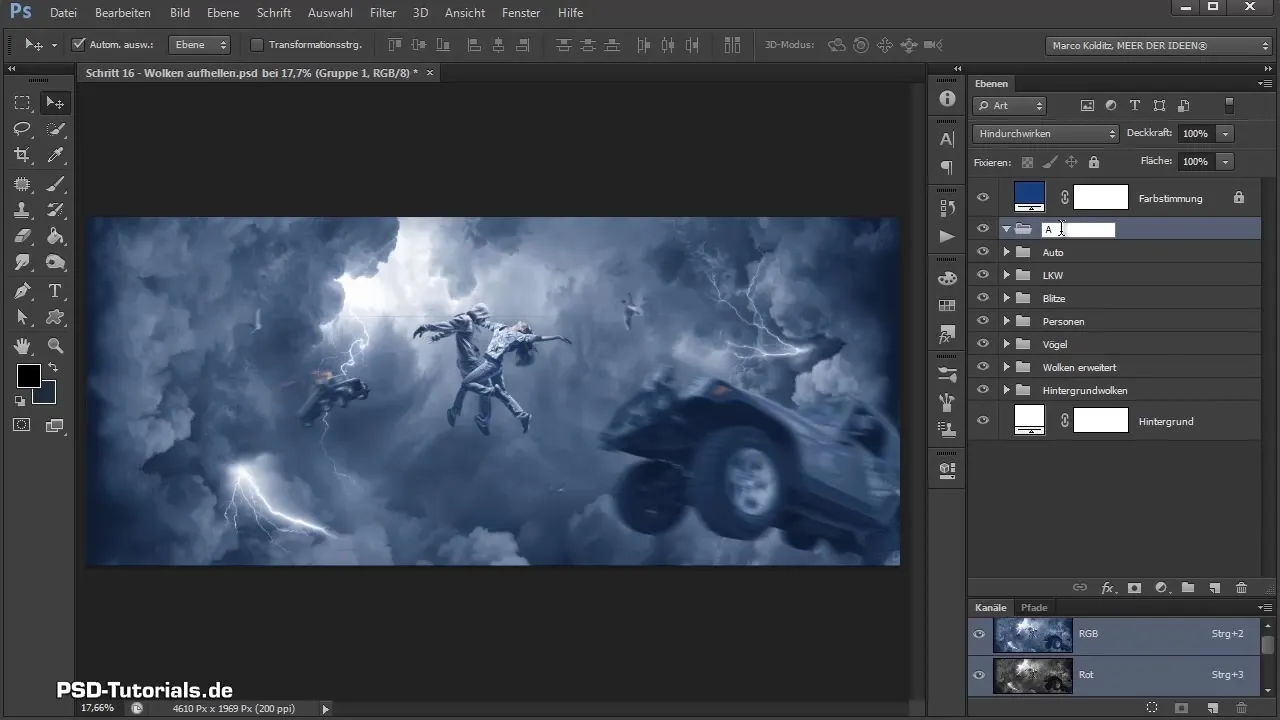1280x720 pixels.
Task: Close the document tab
Action: [x=430, y=73]
